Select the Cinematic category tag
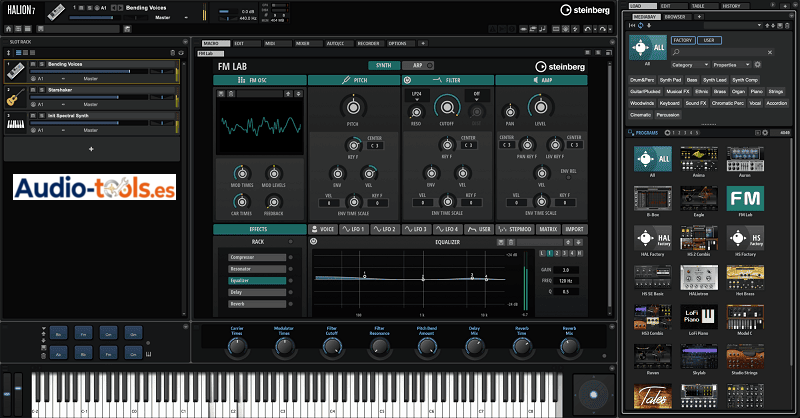 coord(640,115)
